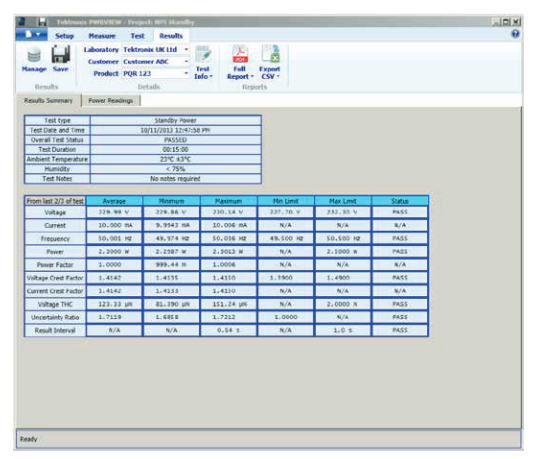Click the Current average 10.000 mA cell
The height and width of the screenshot is (459, 538).
(114, 225)
